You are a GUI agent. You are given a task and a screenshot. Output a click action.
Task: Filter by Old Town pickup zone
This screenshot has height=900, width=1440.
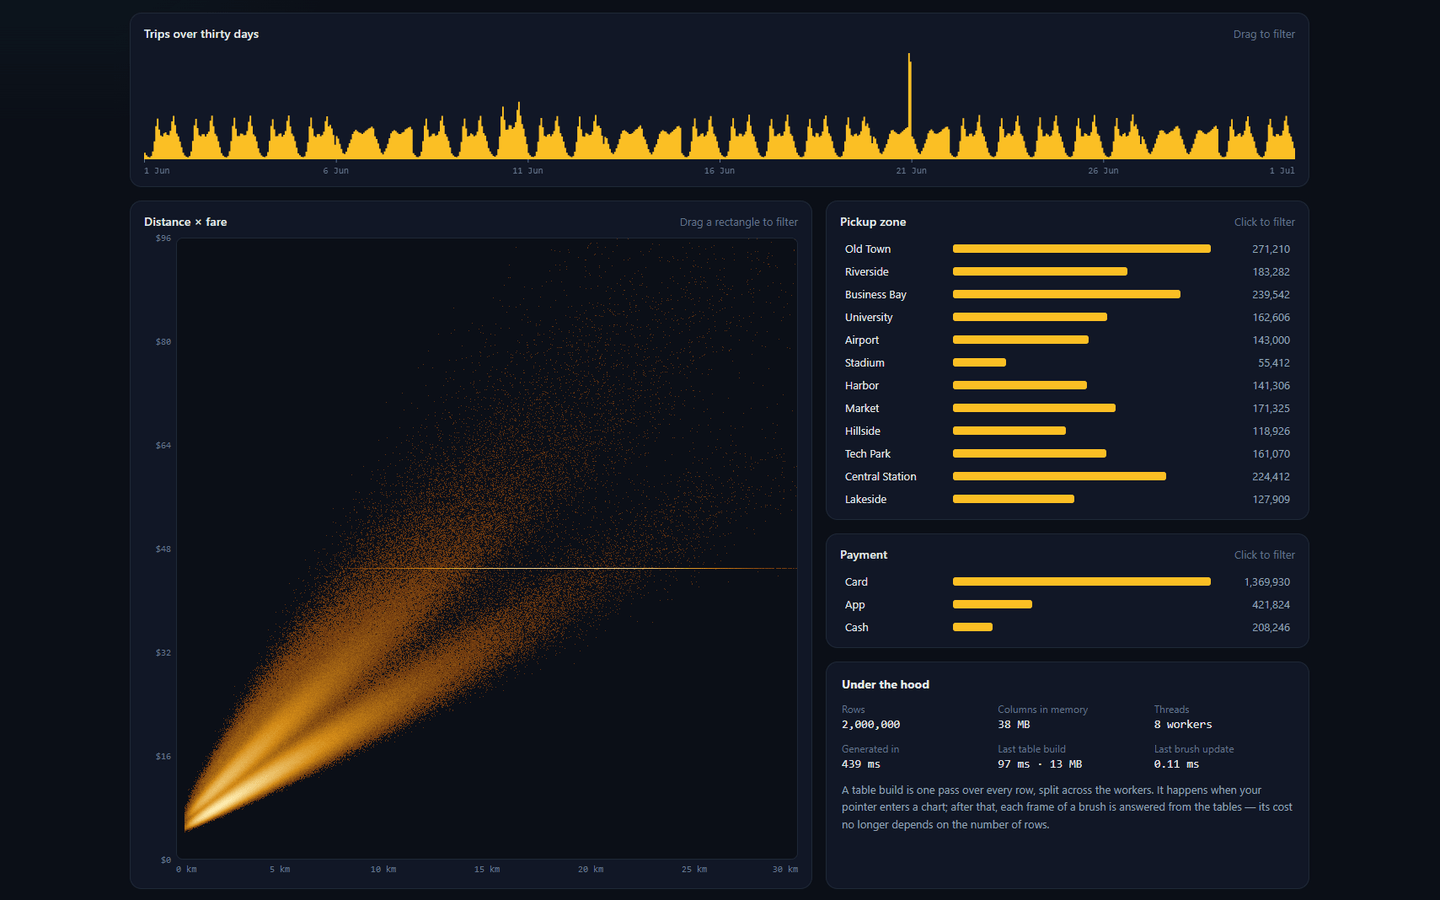(x=1067, y=249)
